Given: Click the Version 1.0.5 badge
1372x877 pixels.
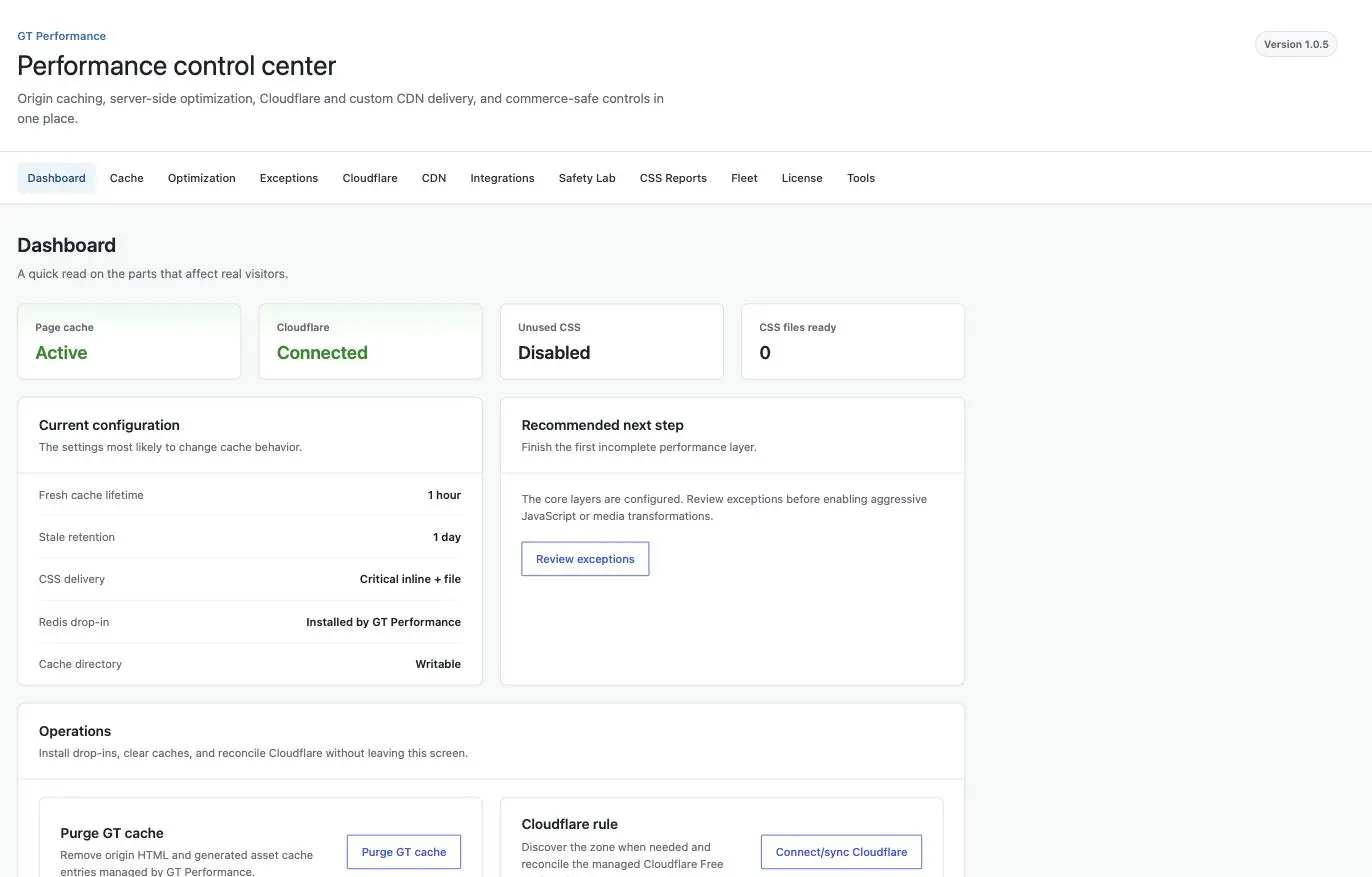Looking at the screenshot, I should (1296, 44).
